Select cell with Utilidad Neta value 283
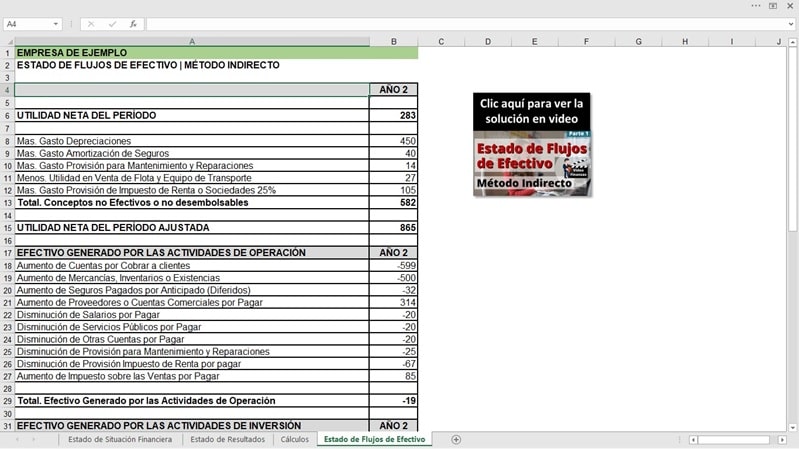Viewport: 799px width, 449px height. pos(393,115)
